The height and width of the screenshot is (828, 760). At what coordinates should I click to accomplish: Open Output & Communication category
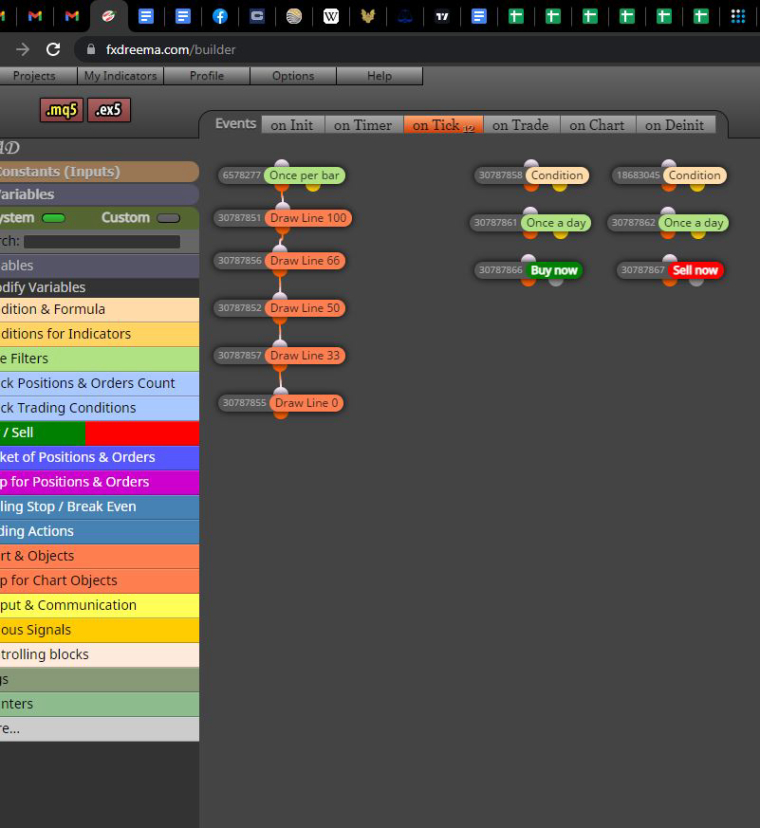click(x=99, y=605)
